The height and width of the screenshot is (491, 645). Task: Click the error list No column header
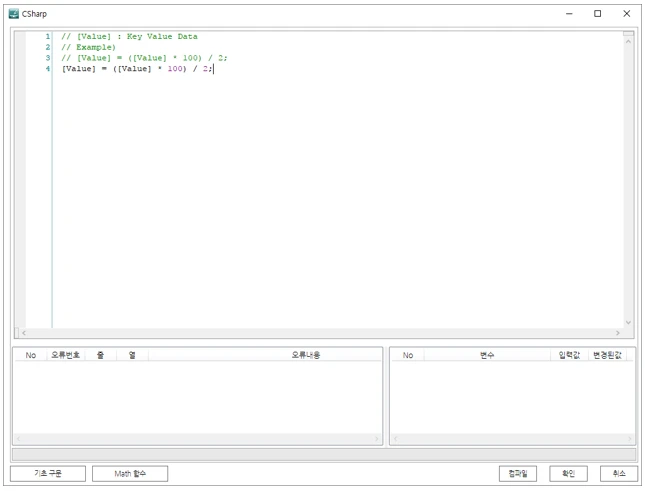[x=31, y=355]
